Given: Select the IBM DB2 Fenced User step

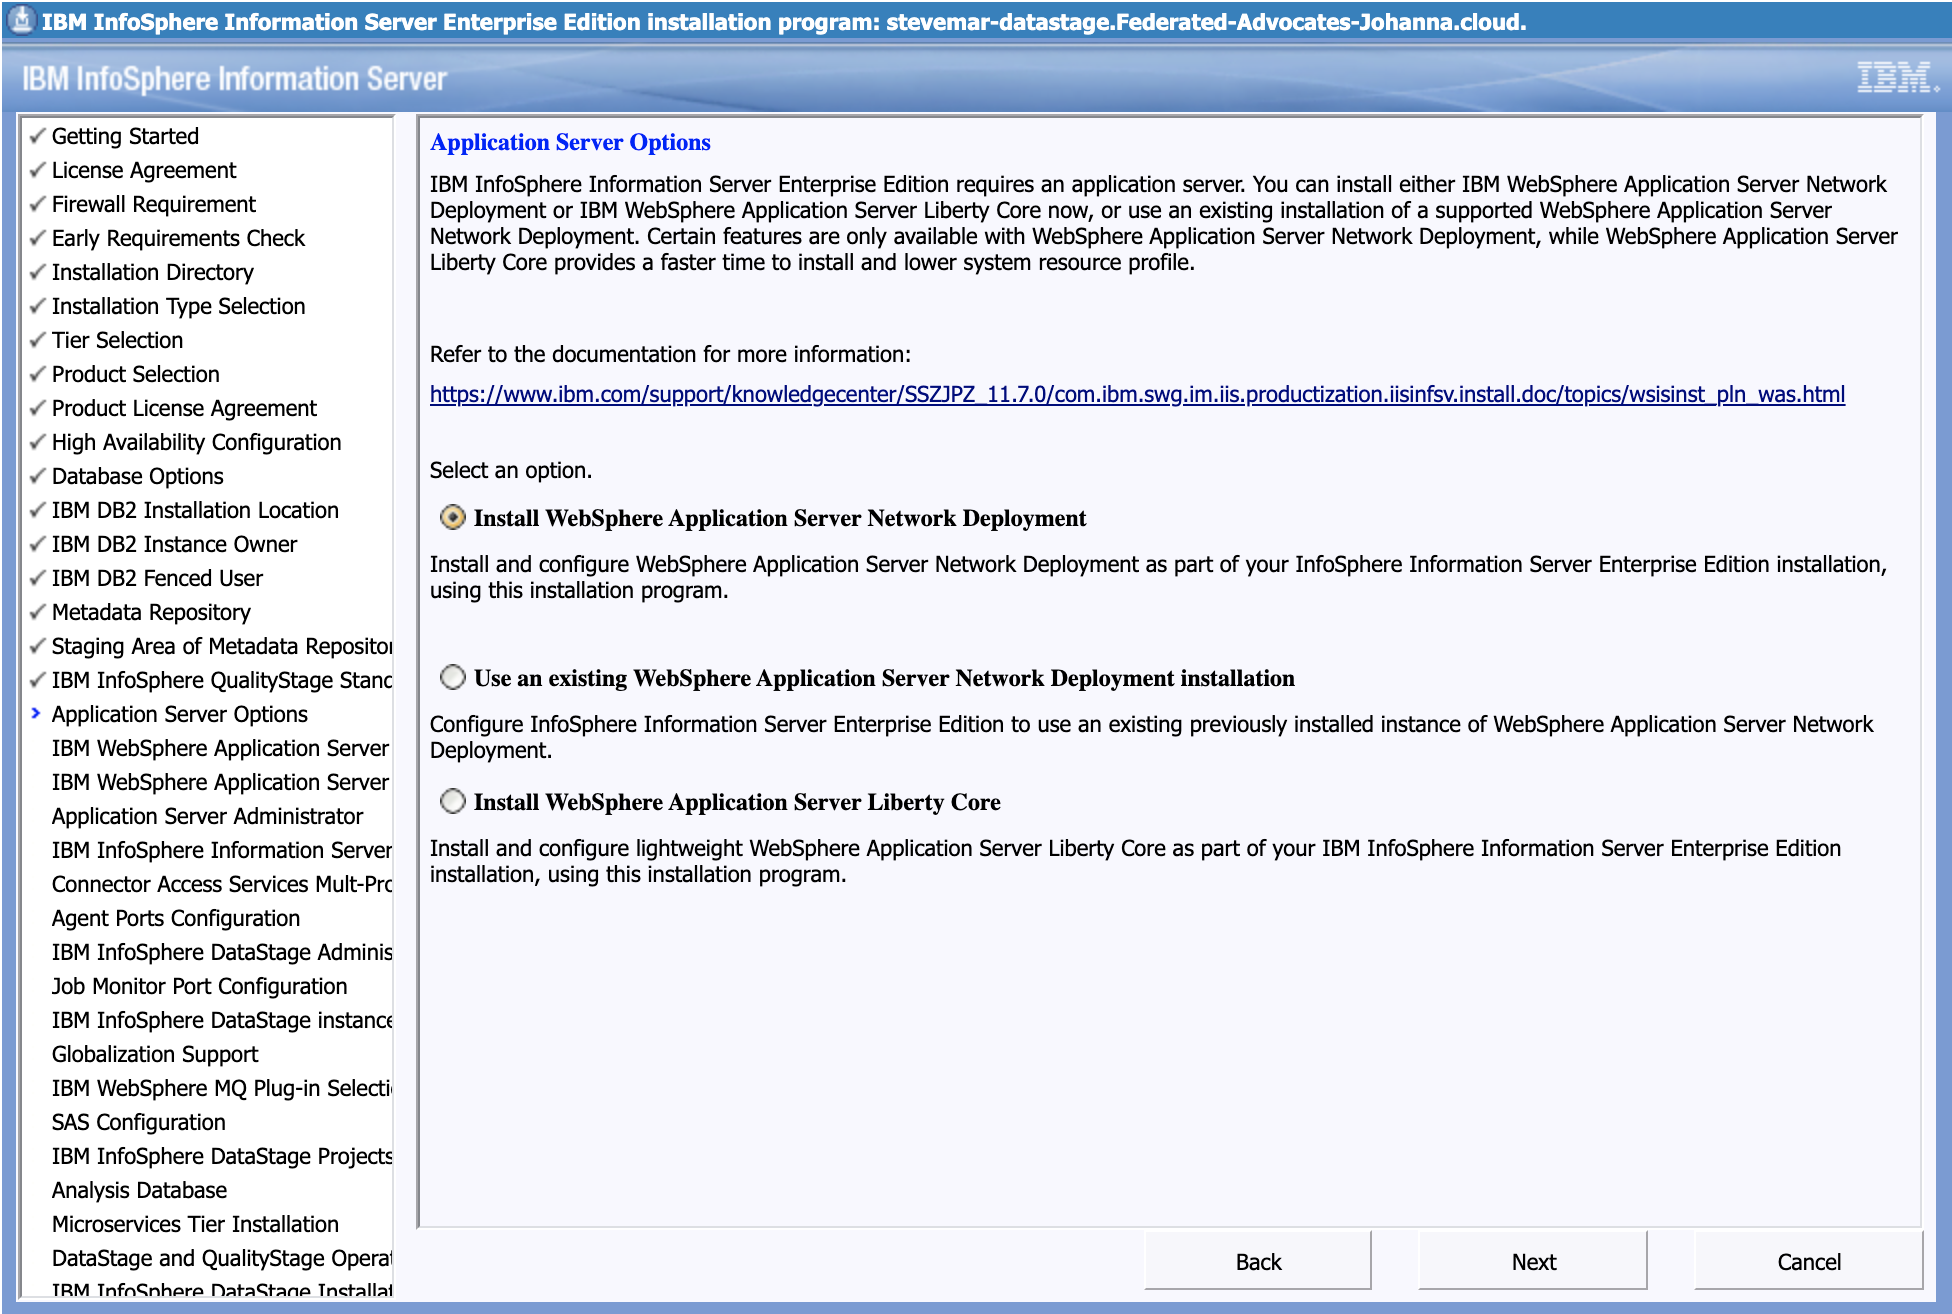Looking at the screenshot, I should point(157,578).
